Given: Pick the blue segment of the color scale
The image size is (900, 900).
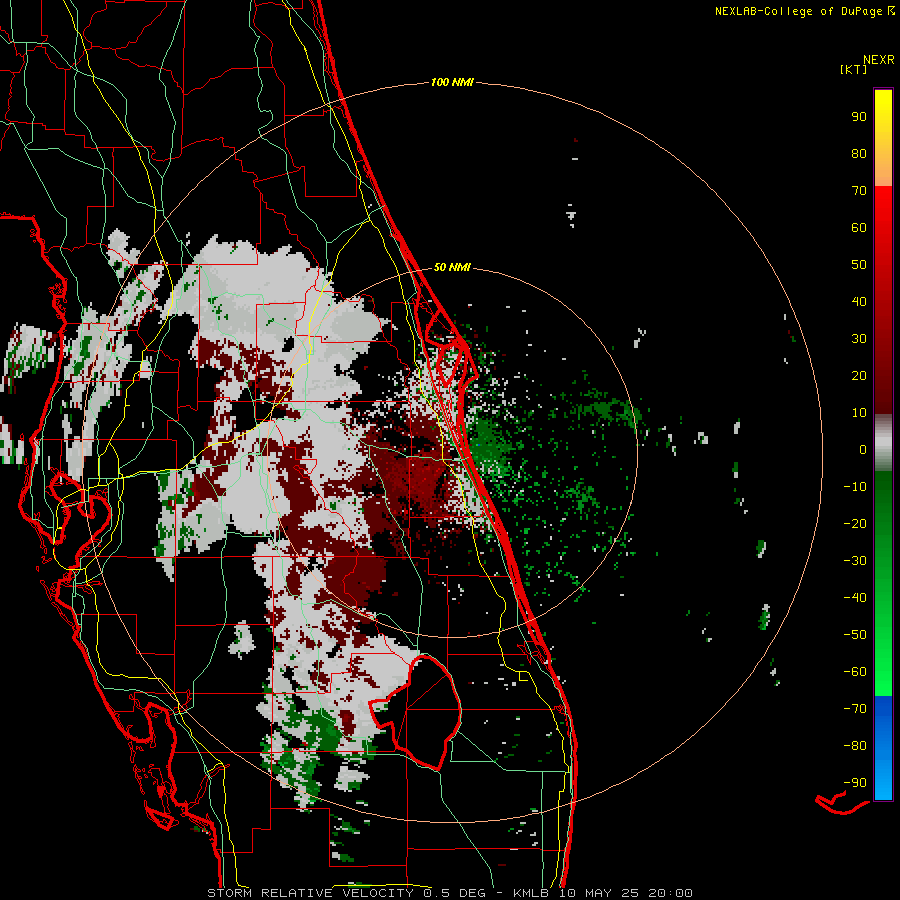Looking at the screenshot, I should 883,748.
